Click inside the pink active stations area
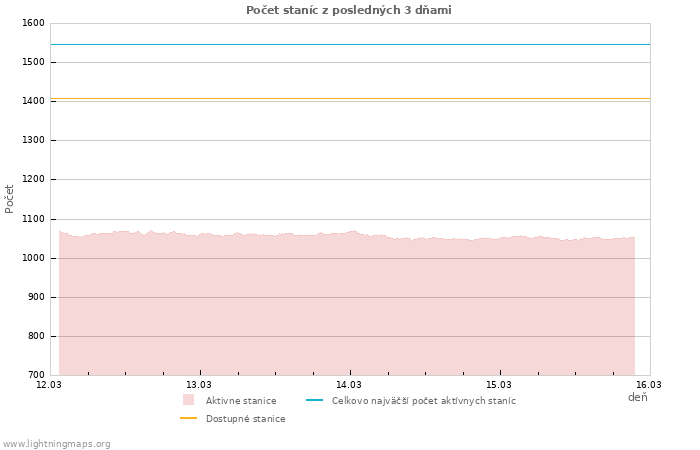 tap(350, 310)
